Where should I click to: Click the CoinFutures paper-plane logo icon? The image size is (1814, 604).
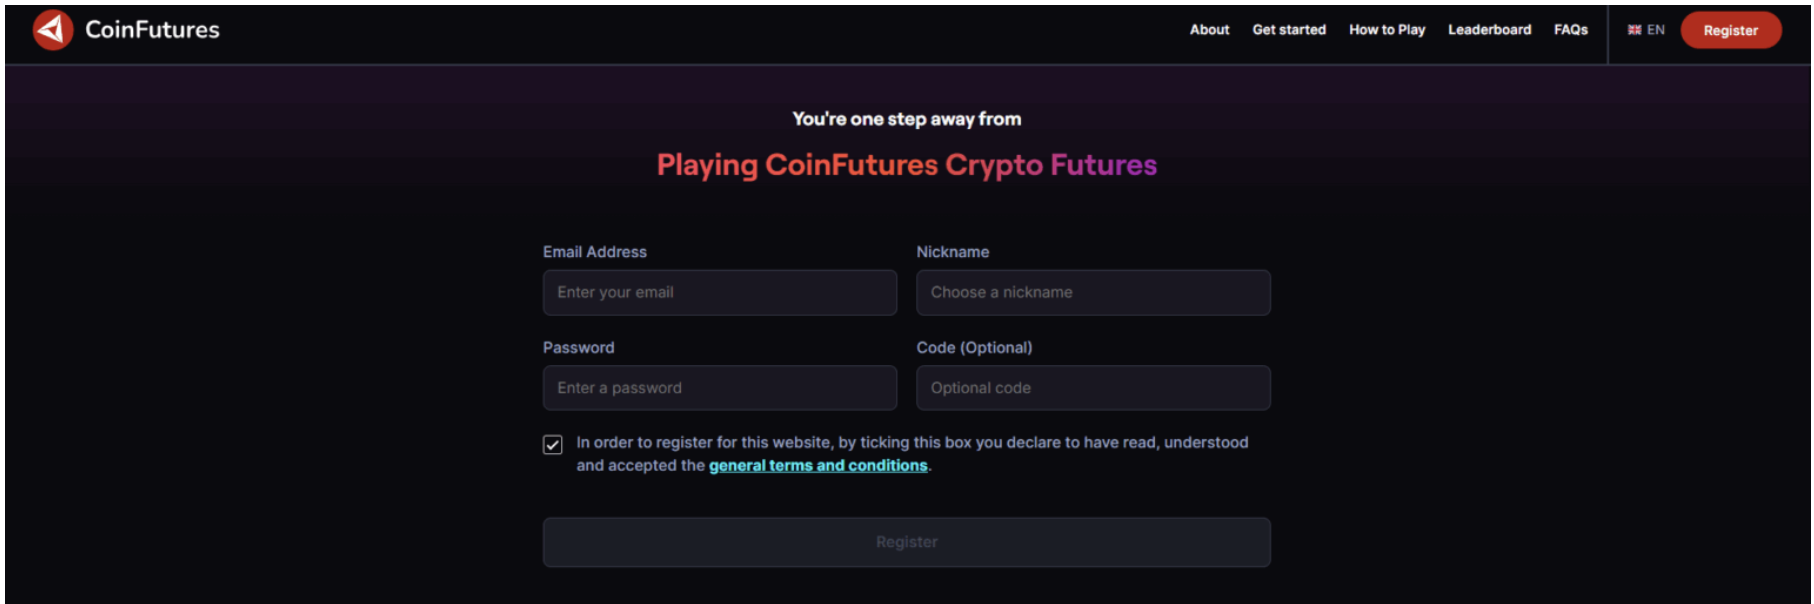click(52, 30)
